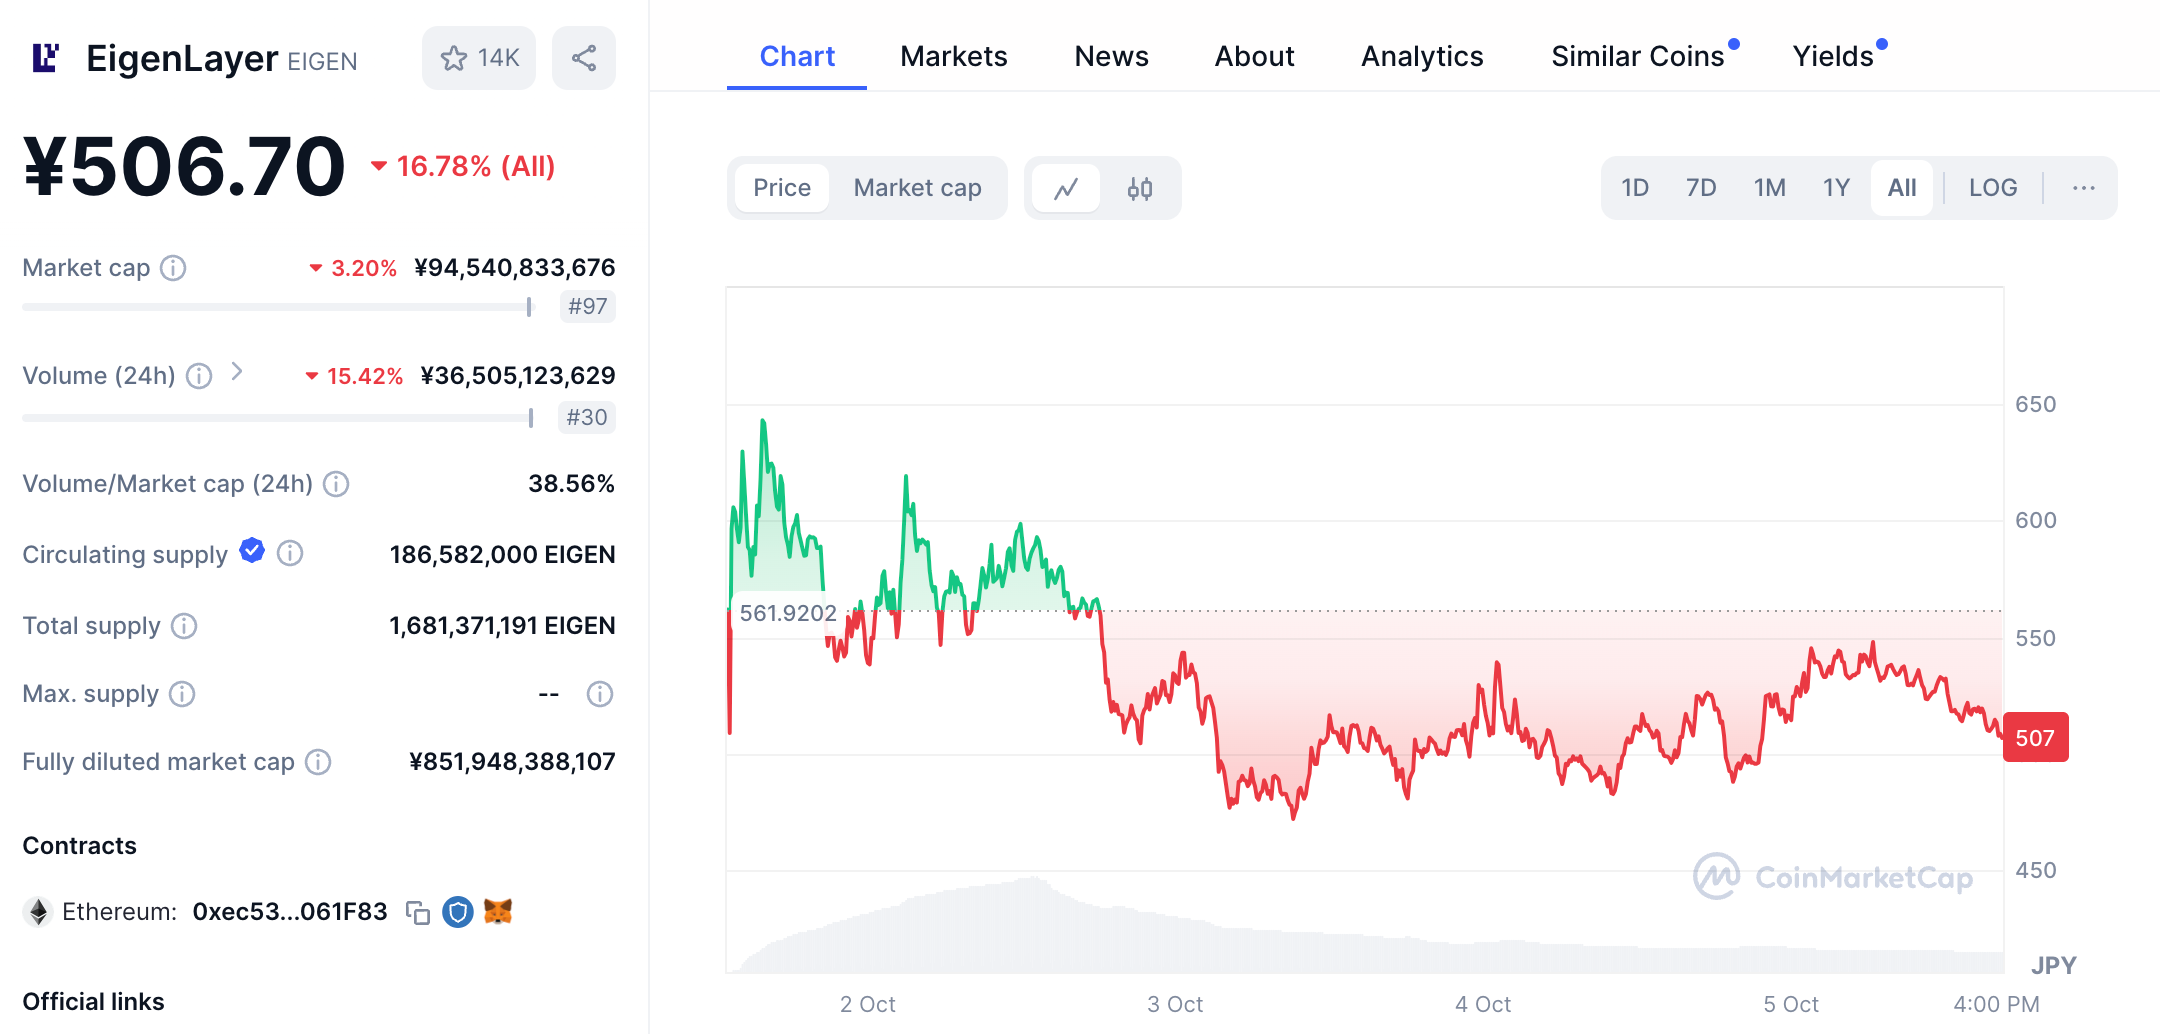Click the MetaMask fox icon
Viewport: 2160px width, 1034px height.
click(498, 912)
